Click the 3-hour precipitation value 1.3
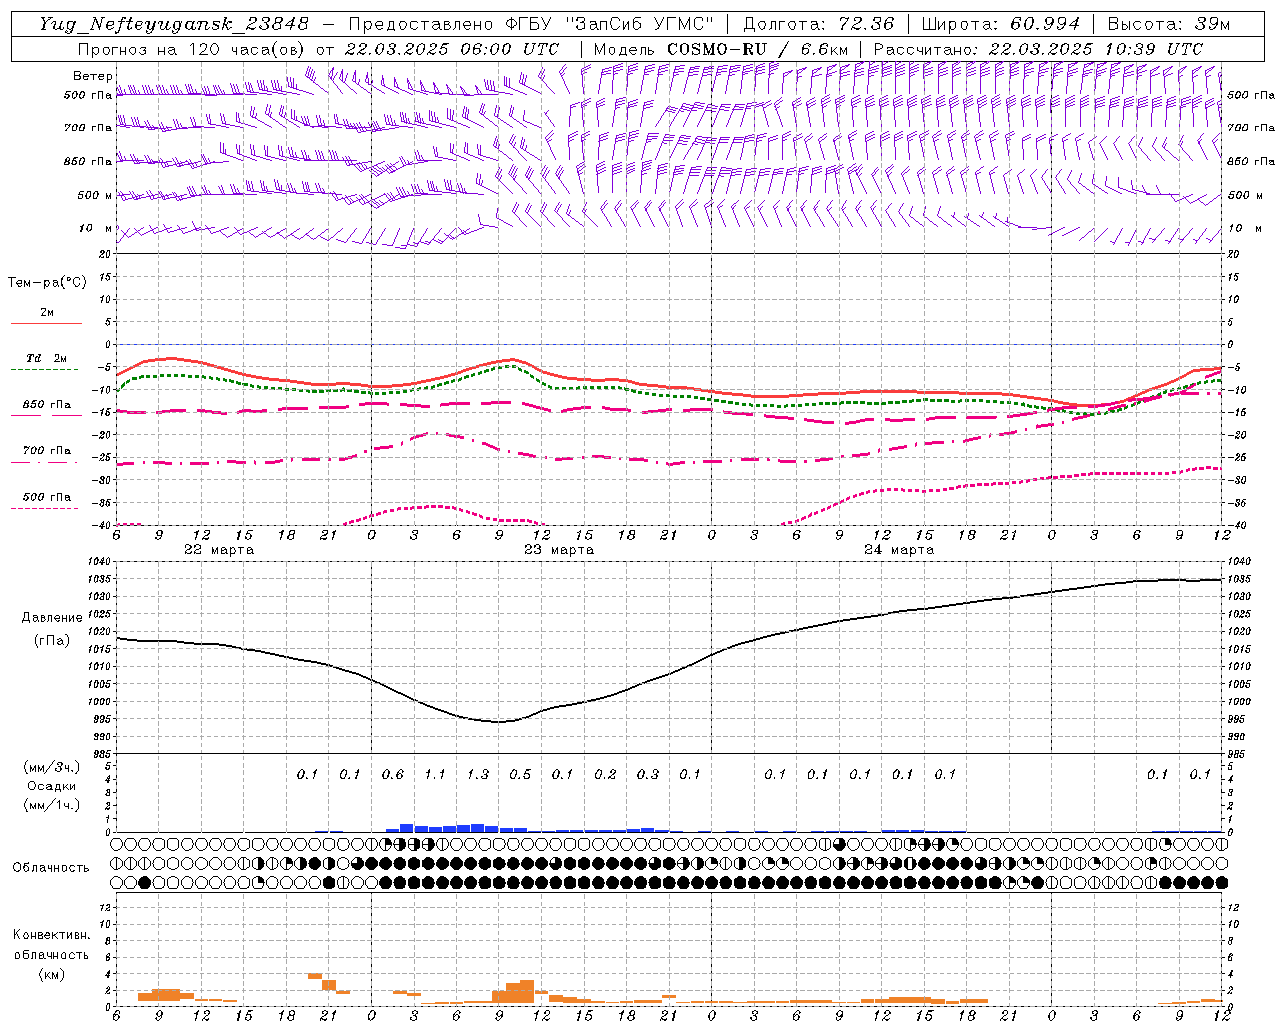The height and width of the screenshot is (1024, 1280). tap(478, 774)
